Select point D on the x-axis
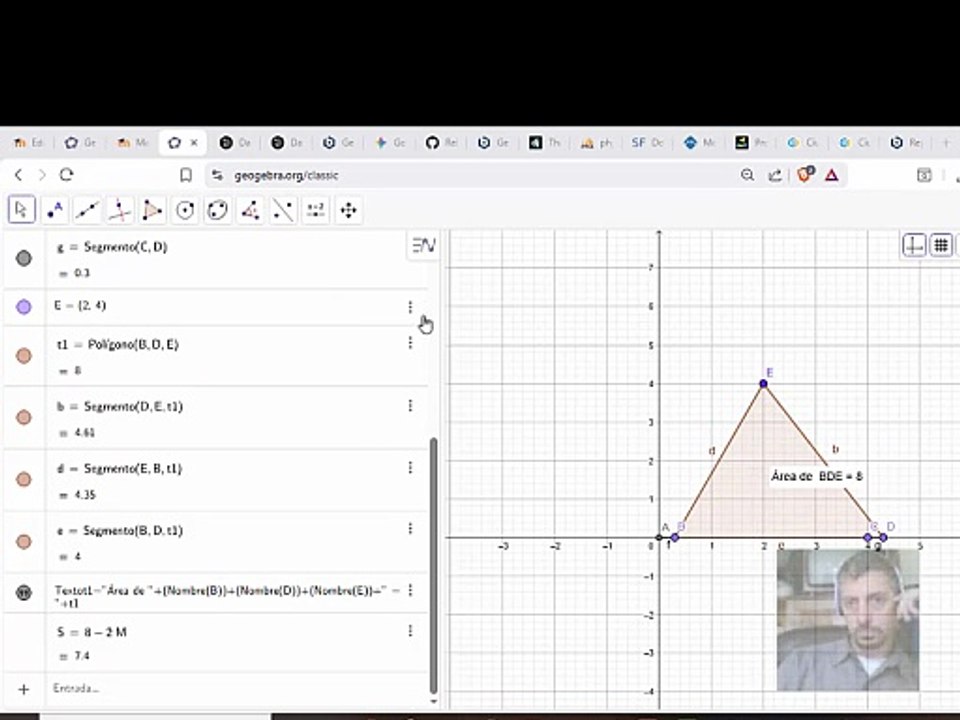Screen dimensions: 960x720 (x=883, y=538)
